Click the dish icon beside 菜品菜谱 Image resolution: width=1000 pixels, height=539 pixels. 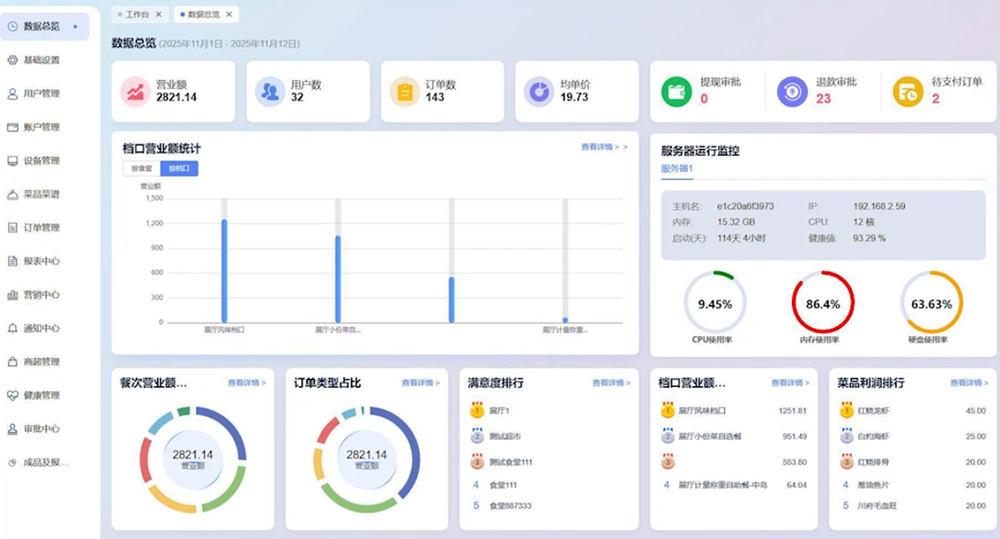12,195
